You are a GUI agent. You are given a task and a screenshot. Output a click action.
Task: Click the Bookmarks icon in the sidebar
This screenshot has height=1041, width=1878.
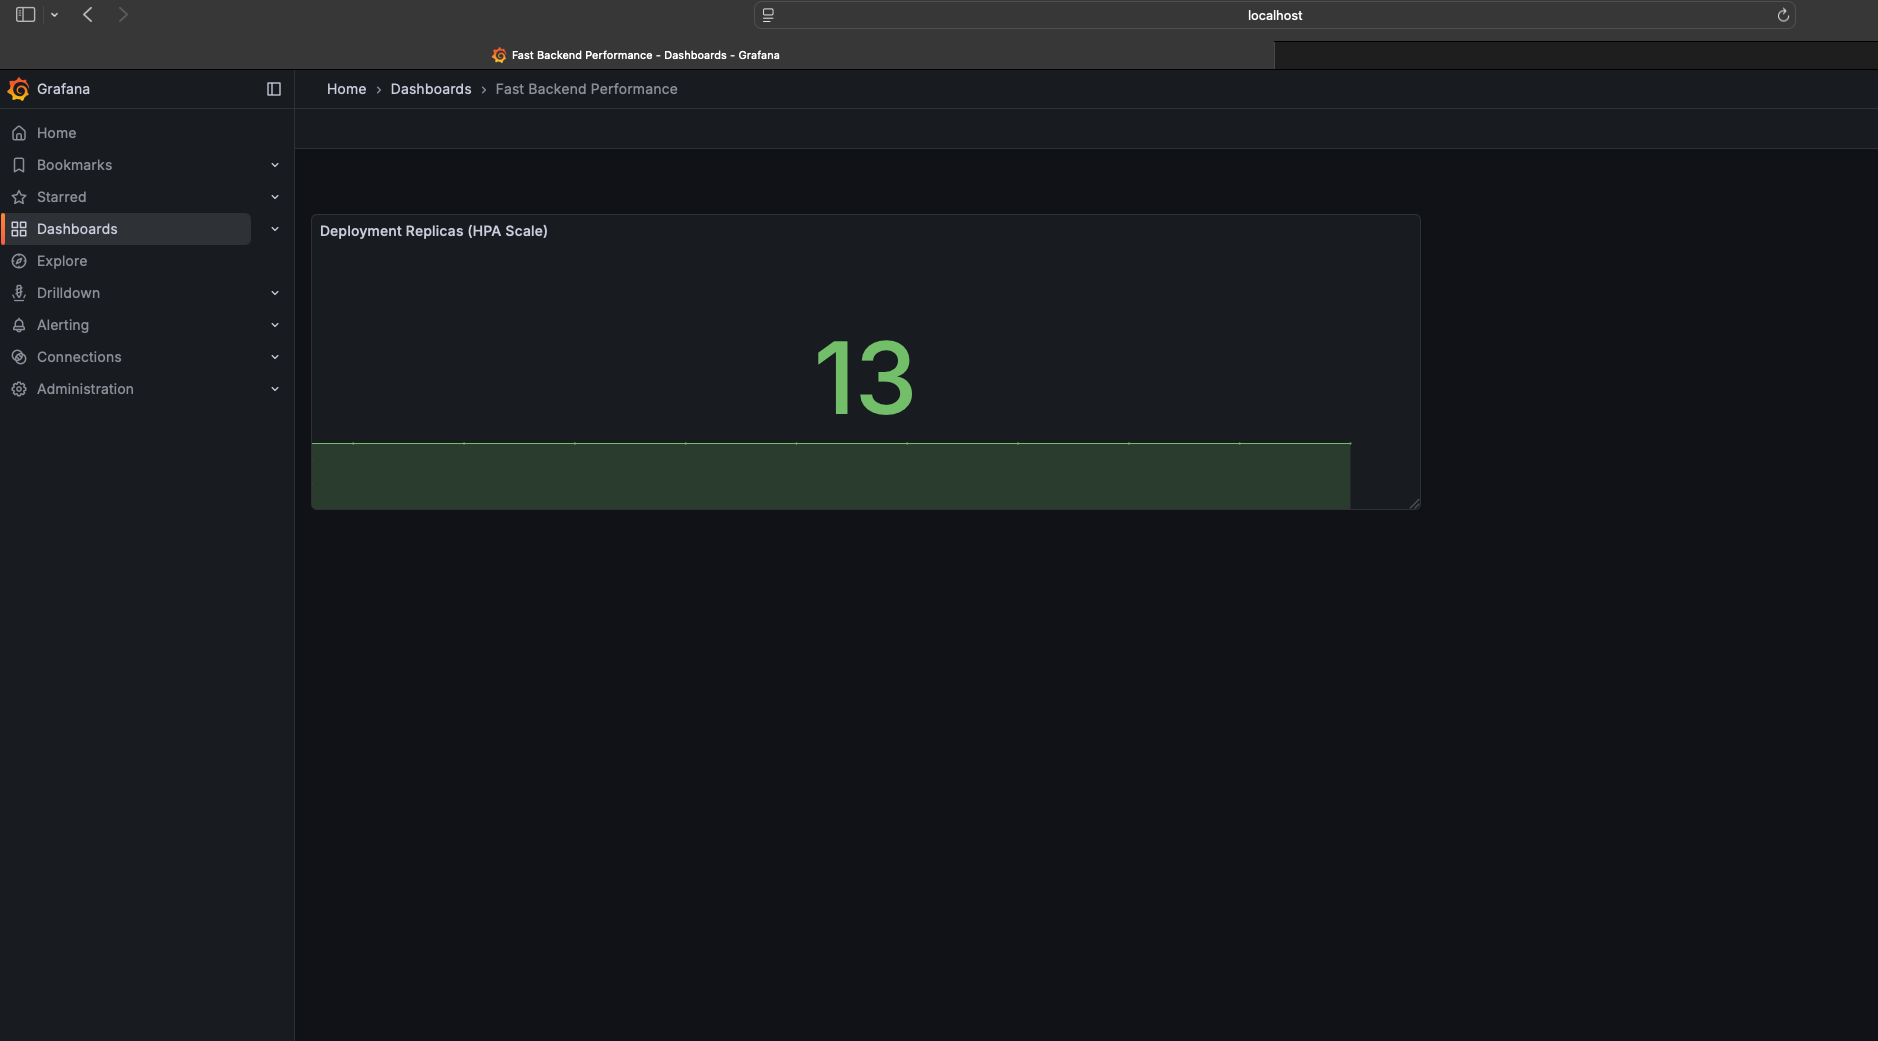click(x=19, y=165)
